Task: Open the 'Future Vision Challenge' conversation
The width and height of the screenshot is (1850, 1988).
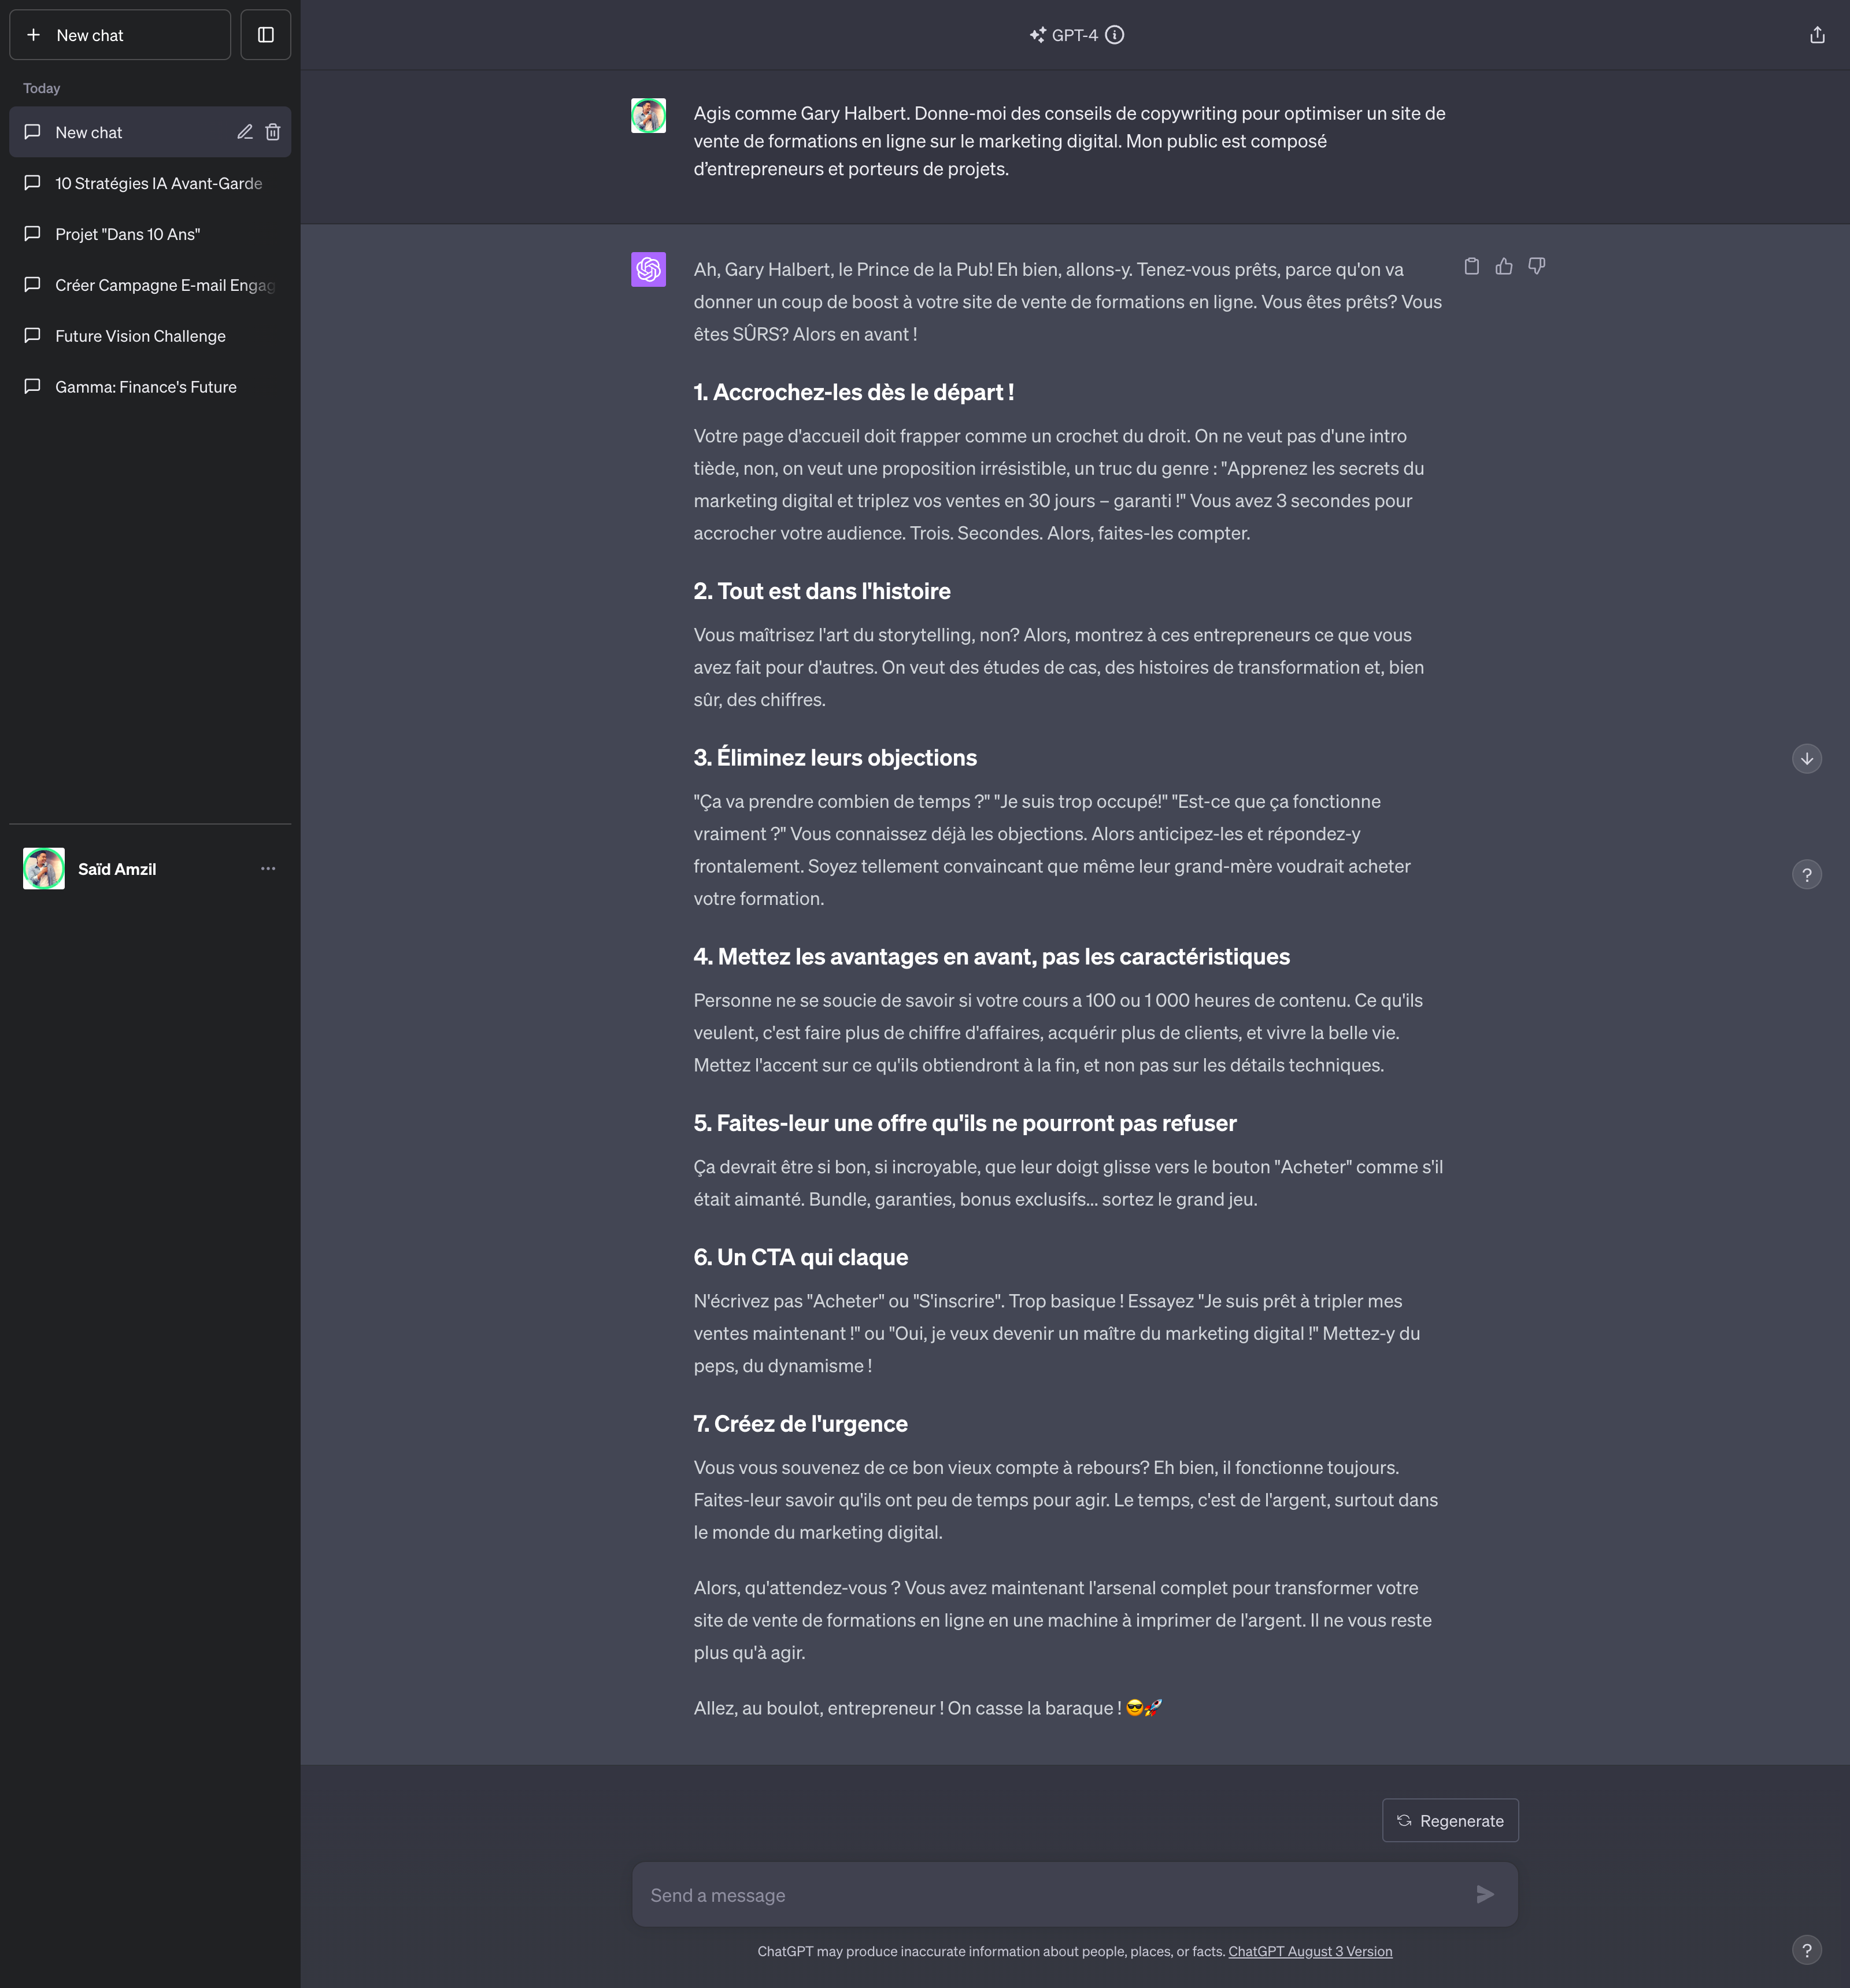Action: [139, 335]
